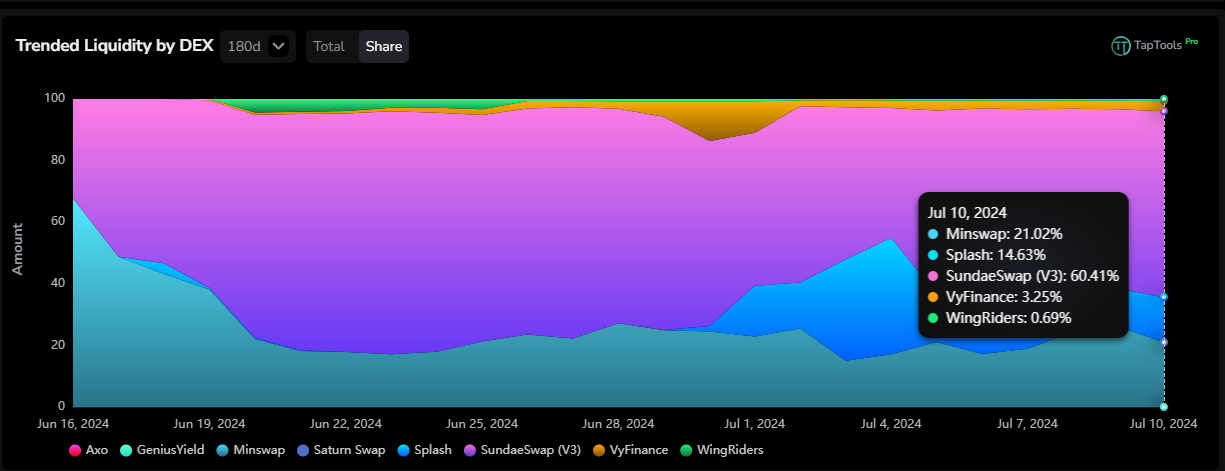Click the Minswap: 21.02% tooltip entry
Viewport: 1225px width, 471px height.
click(996, 234)
